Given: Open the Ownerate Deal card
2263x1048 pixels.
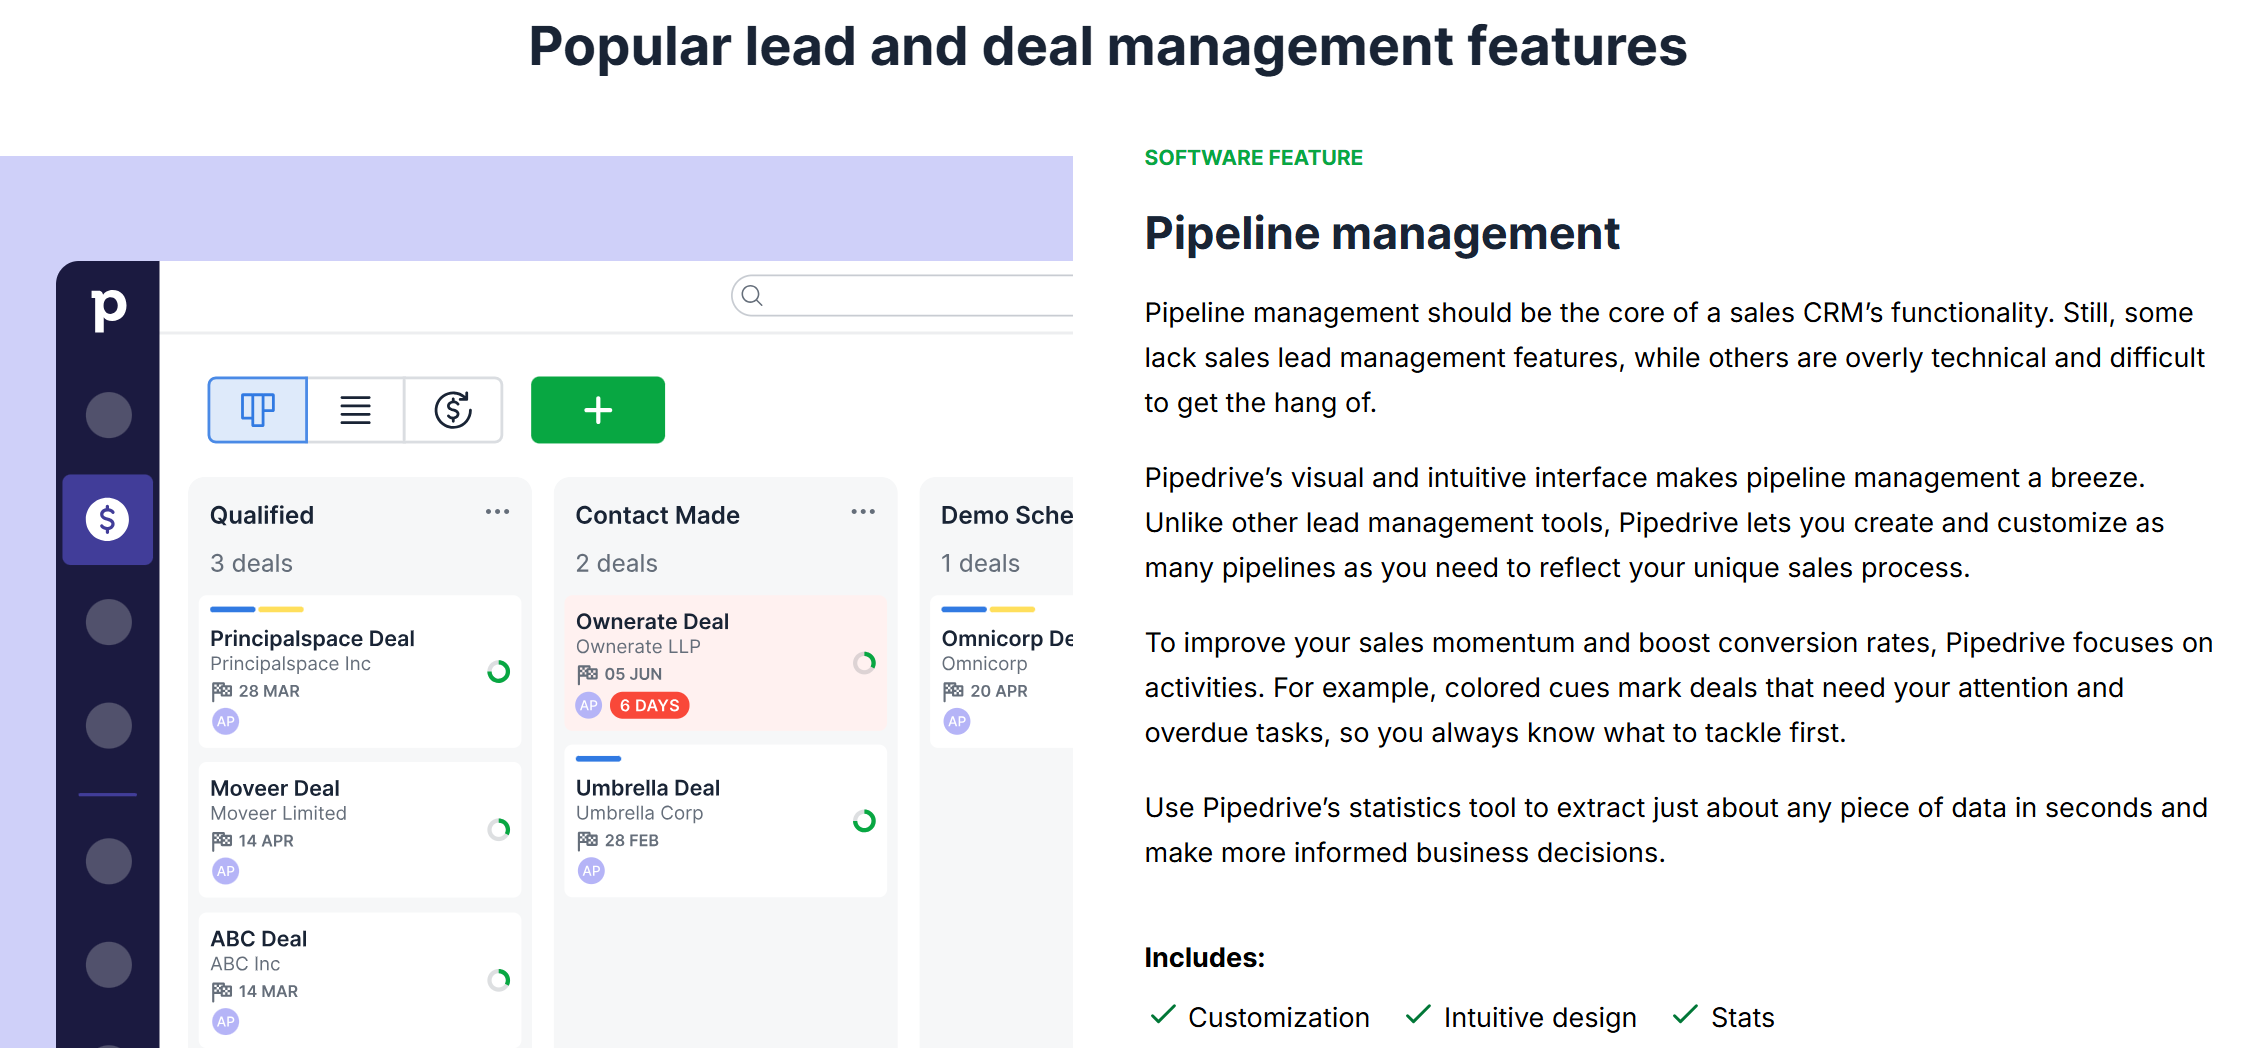Looking at the screenshot, I should 726,664.
